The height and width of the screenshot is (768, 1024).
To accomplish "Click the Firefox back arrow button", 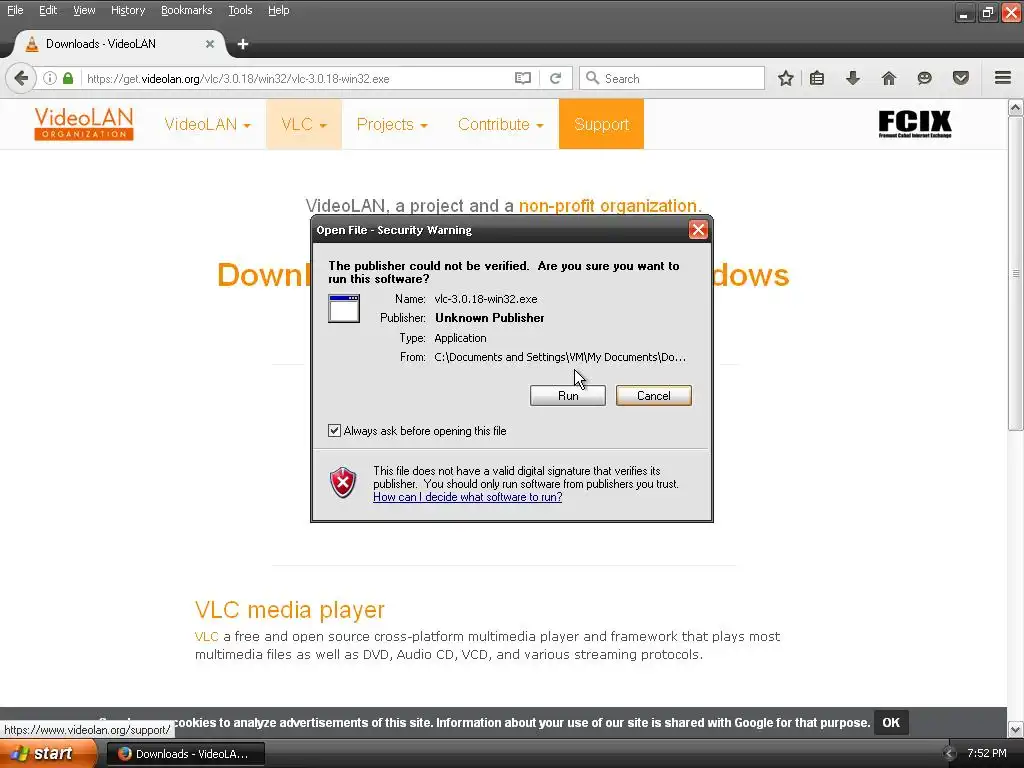I will (21, 78).
